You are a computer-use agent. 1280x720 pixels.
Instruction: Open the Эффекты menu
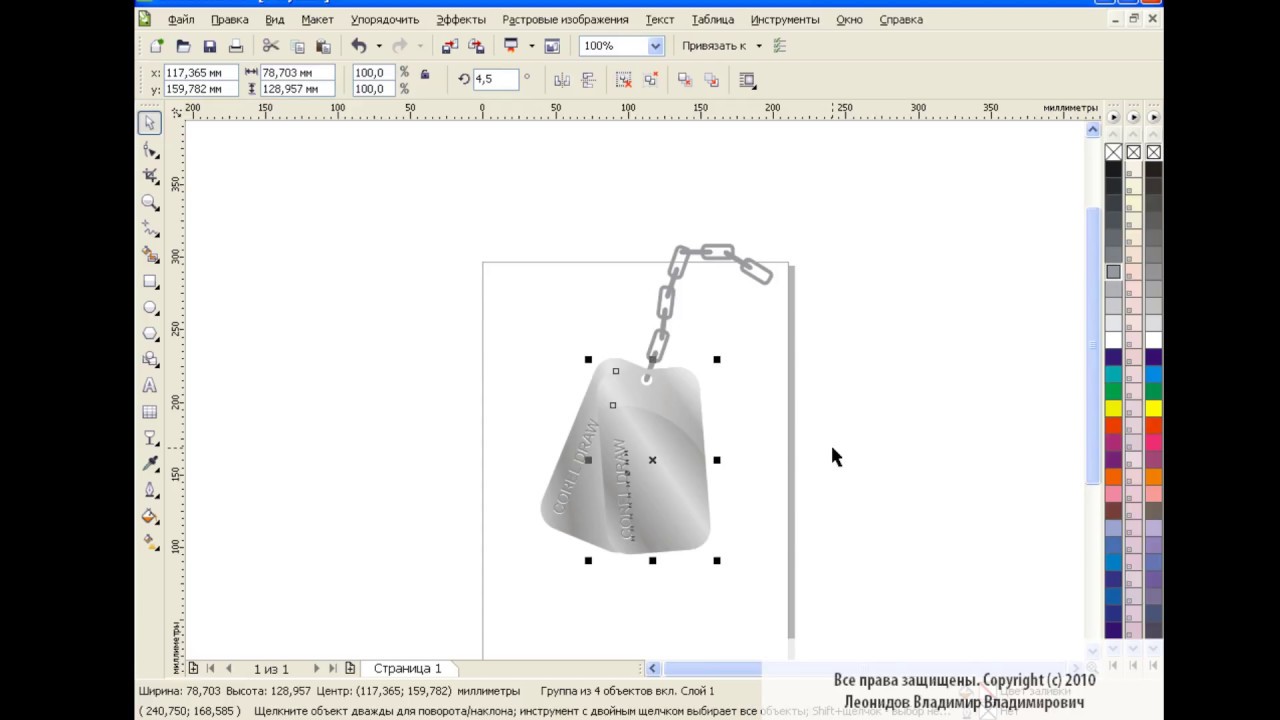pos(461,19)
